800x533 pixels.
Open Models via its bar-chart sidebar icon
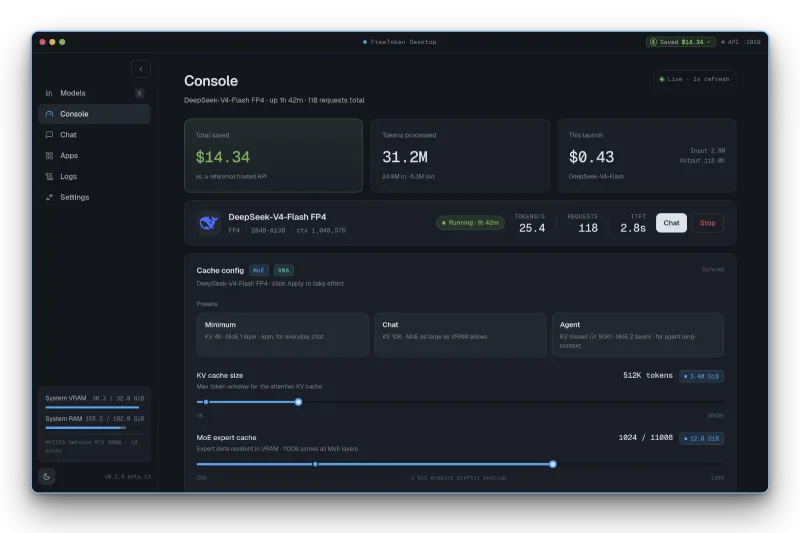(x=49, y=93)
